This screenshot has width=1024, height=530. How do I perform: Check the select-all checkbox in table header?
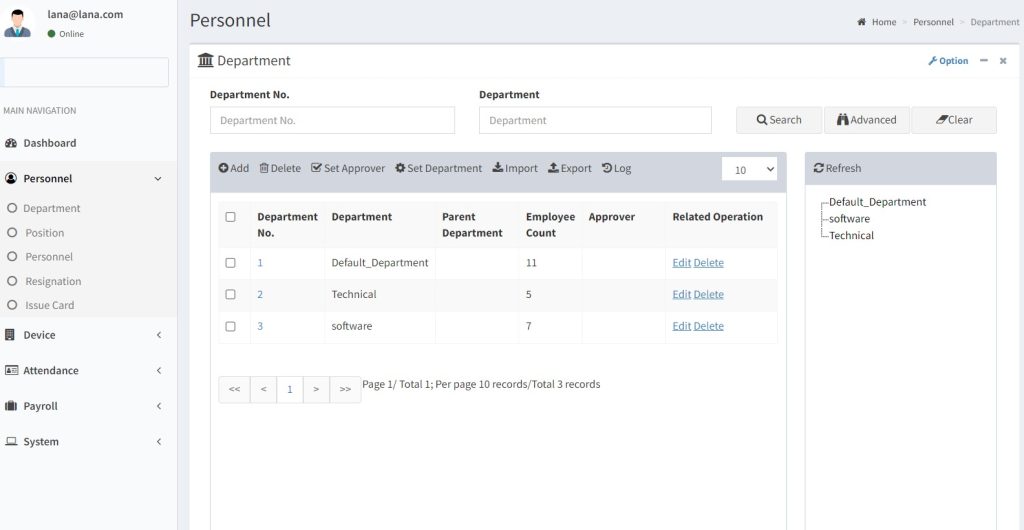click(230, 217)
